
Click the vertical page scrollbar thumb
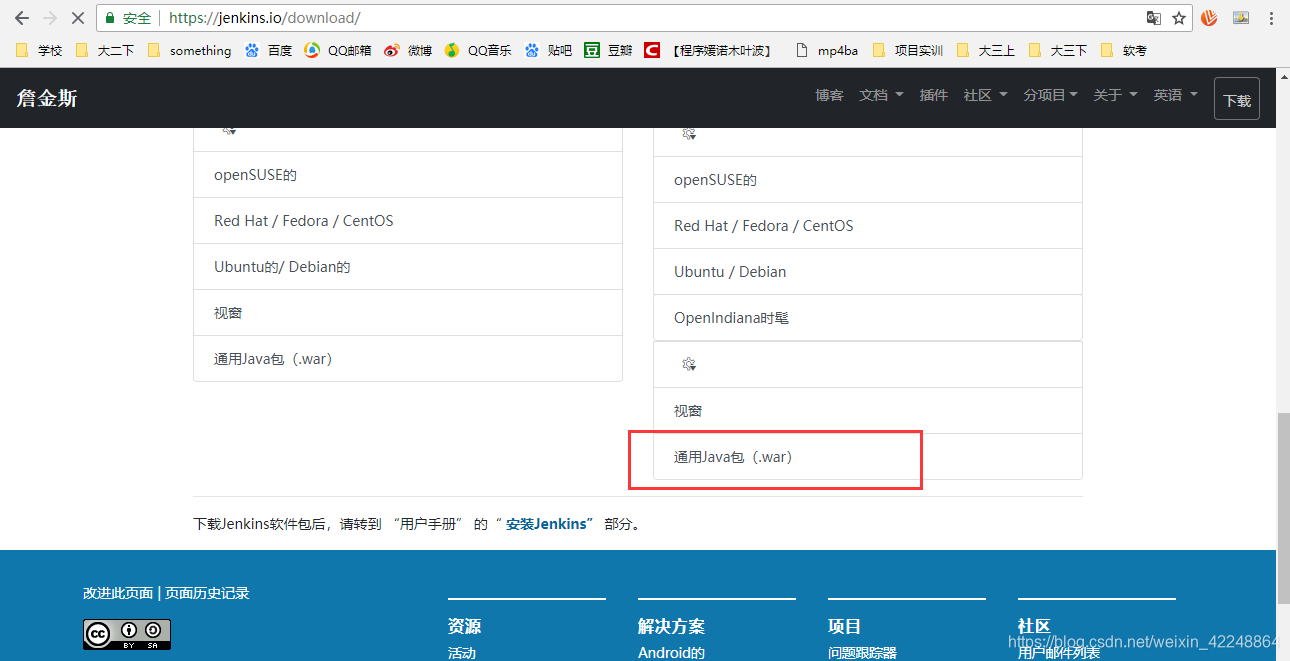[x=1283, y=506]
